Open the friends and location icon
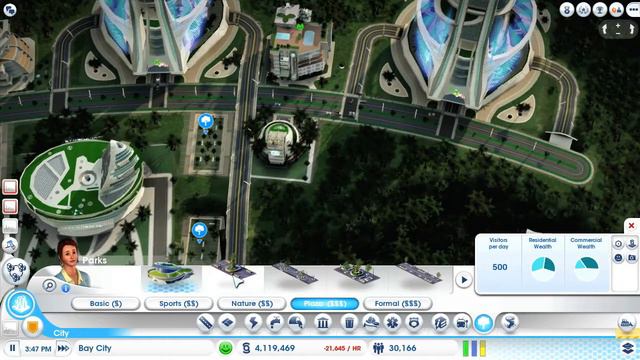This screenshot has width=640, height=360. (x=616, y=9)
